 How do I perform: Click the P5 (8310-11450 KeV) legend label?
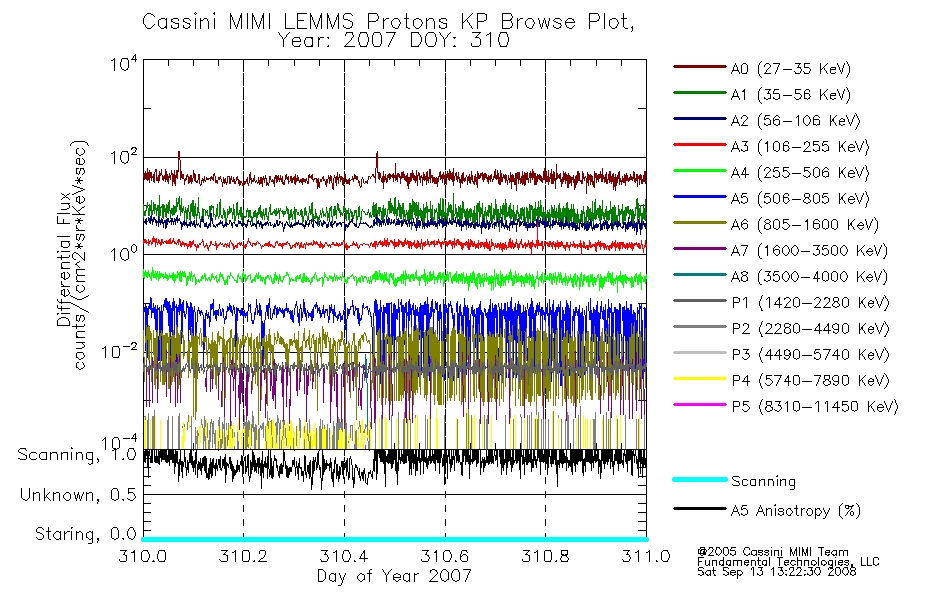tap(815, 407)
